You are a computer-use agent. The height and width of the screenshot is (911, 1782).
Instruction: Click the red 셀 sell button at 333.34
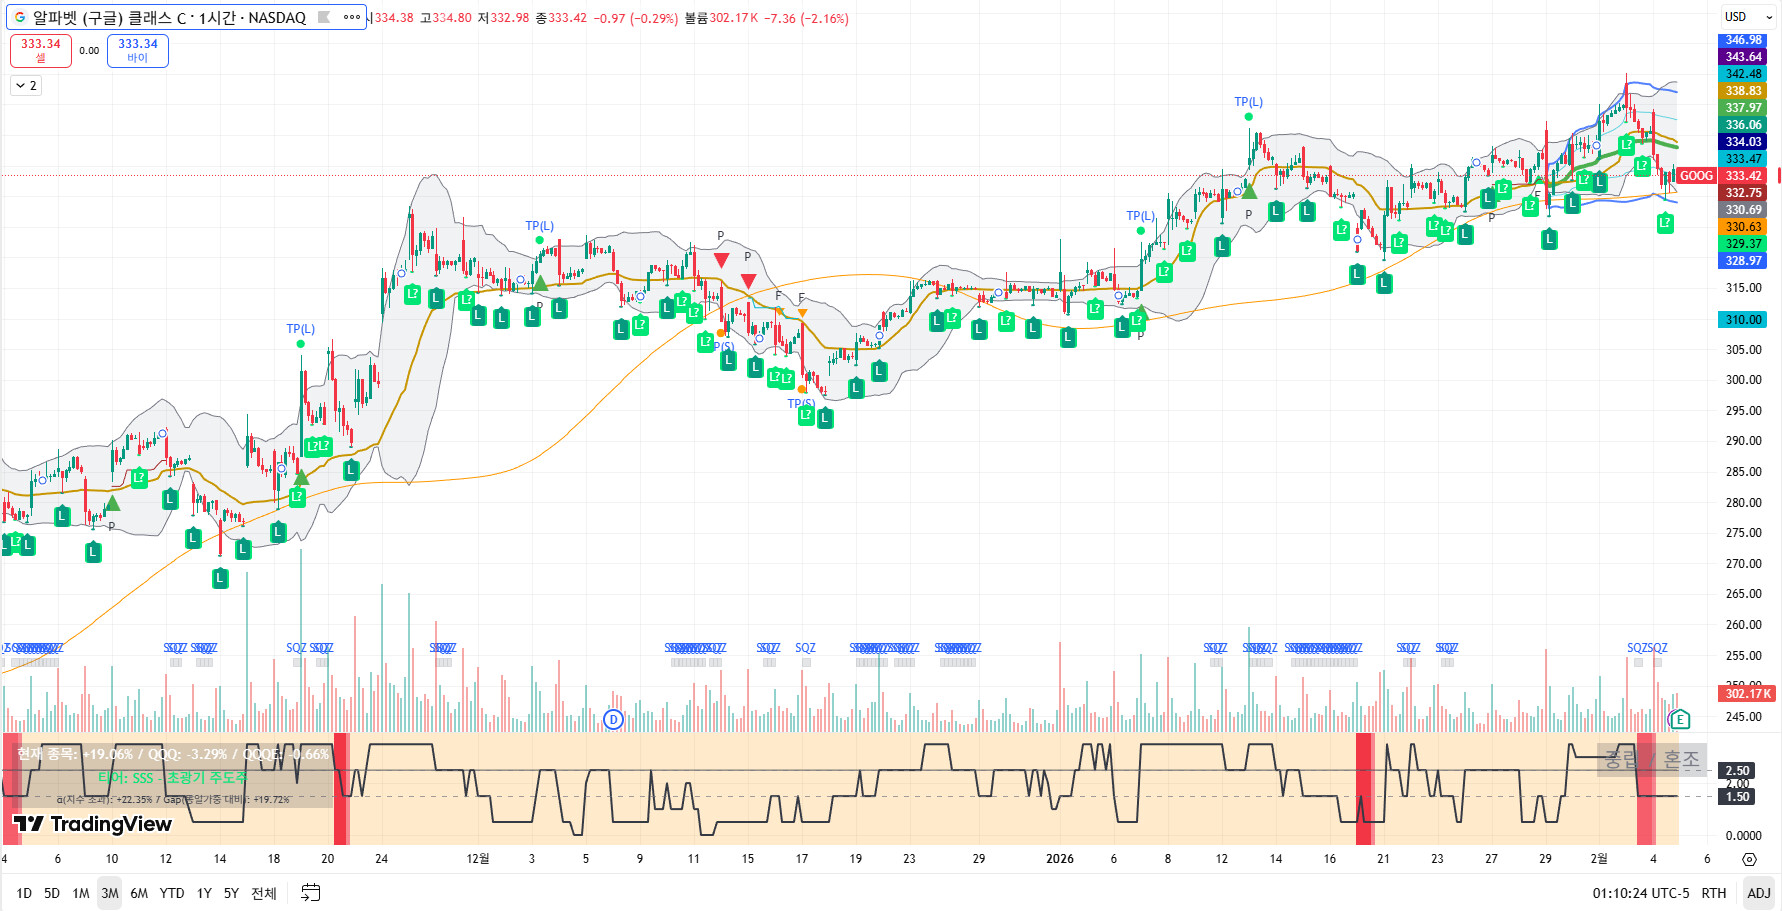tap(41, 50)
